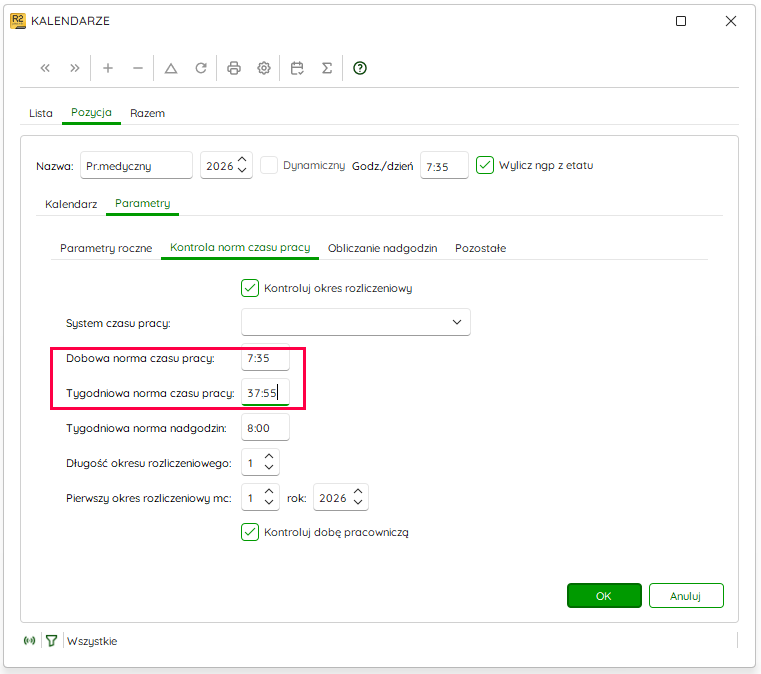Select the Parametry sub-tab
Viewport: 761px width, 674px height.
point(142,203)
